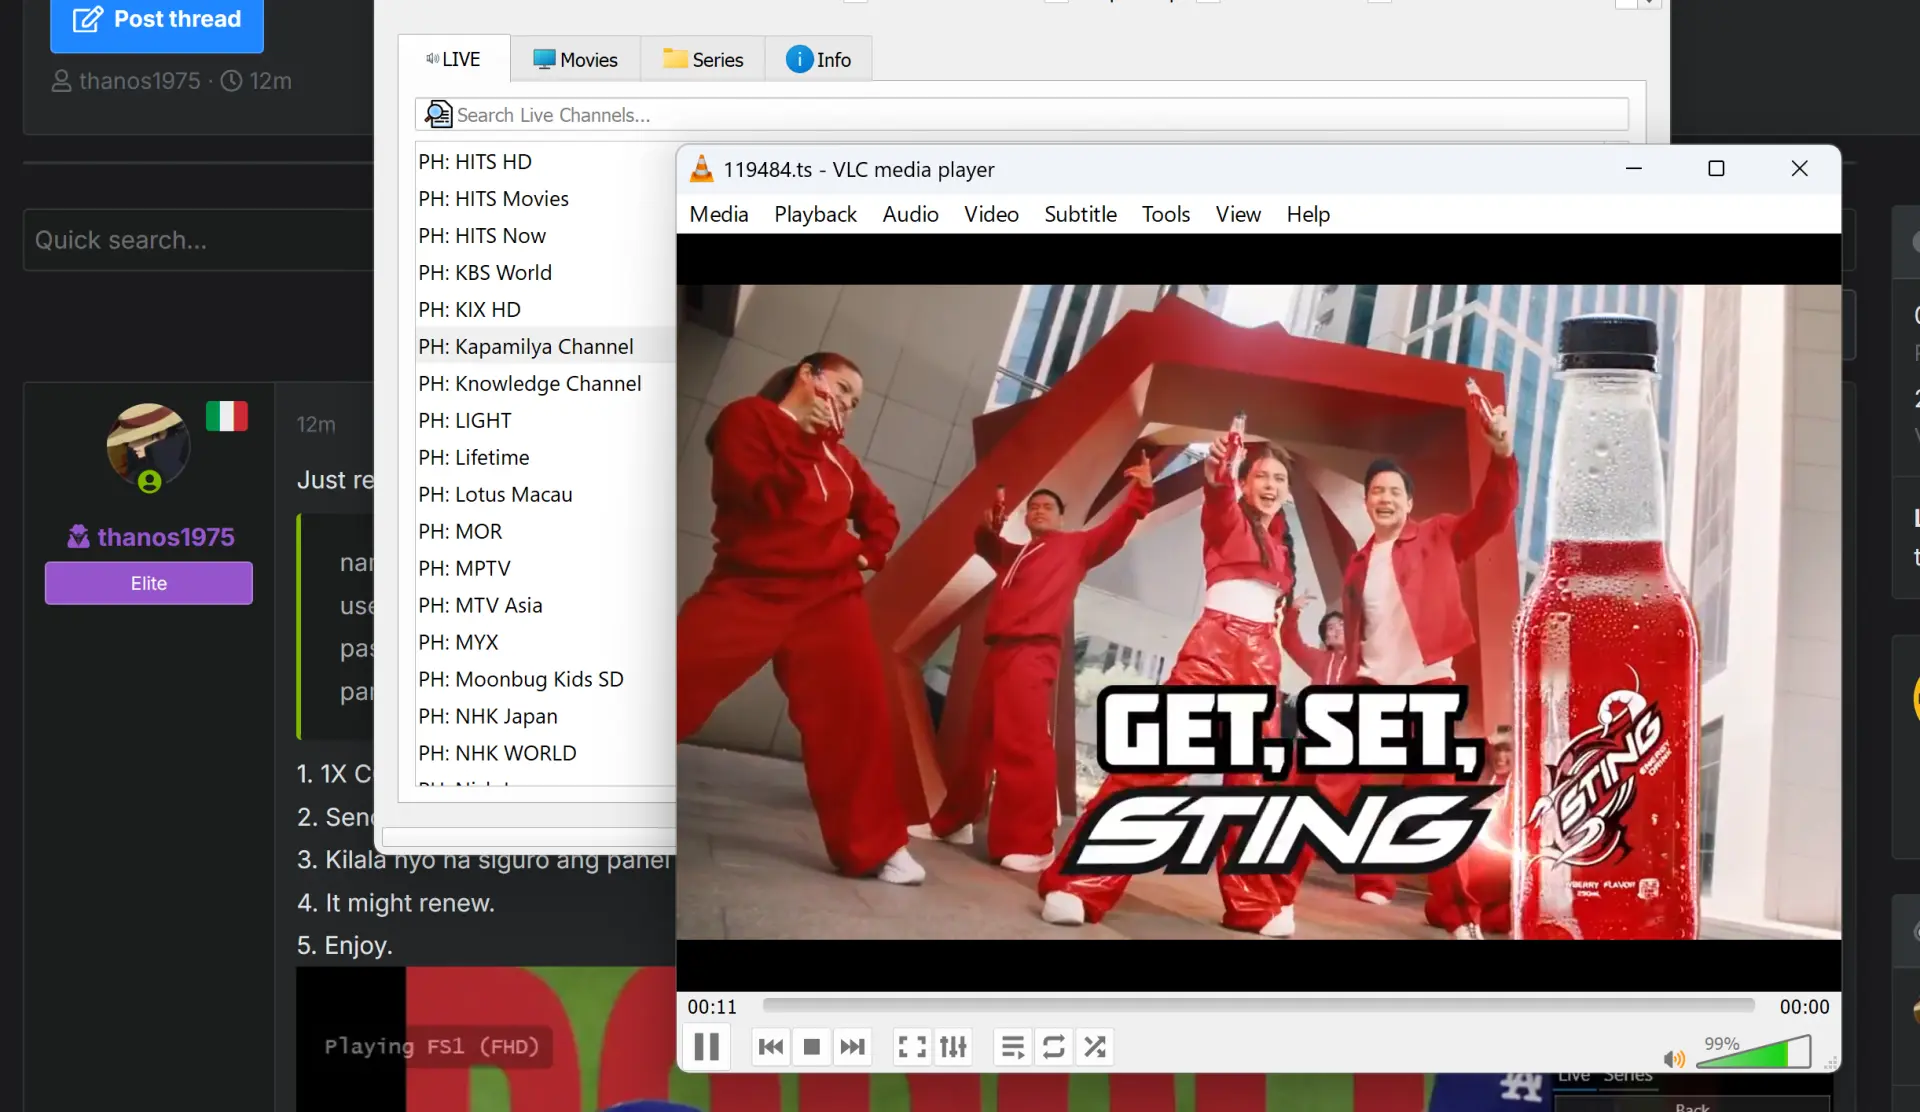Select PH: MOR channel
This screenshot has width=1920, height=1112.
(460, 531)
